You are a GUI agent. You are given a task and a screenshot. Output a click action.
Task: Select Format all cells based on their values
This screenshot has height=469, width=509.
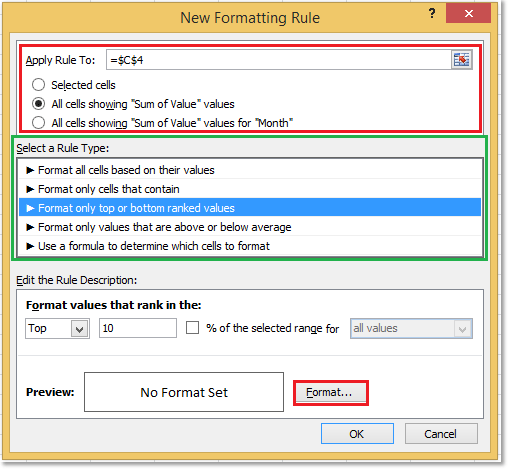(250, 170)
